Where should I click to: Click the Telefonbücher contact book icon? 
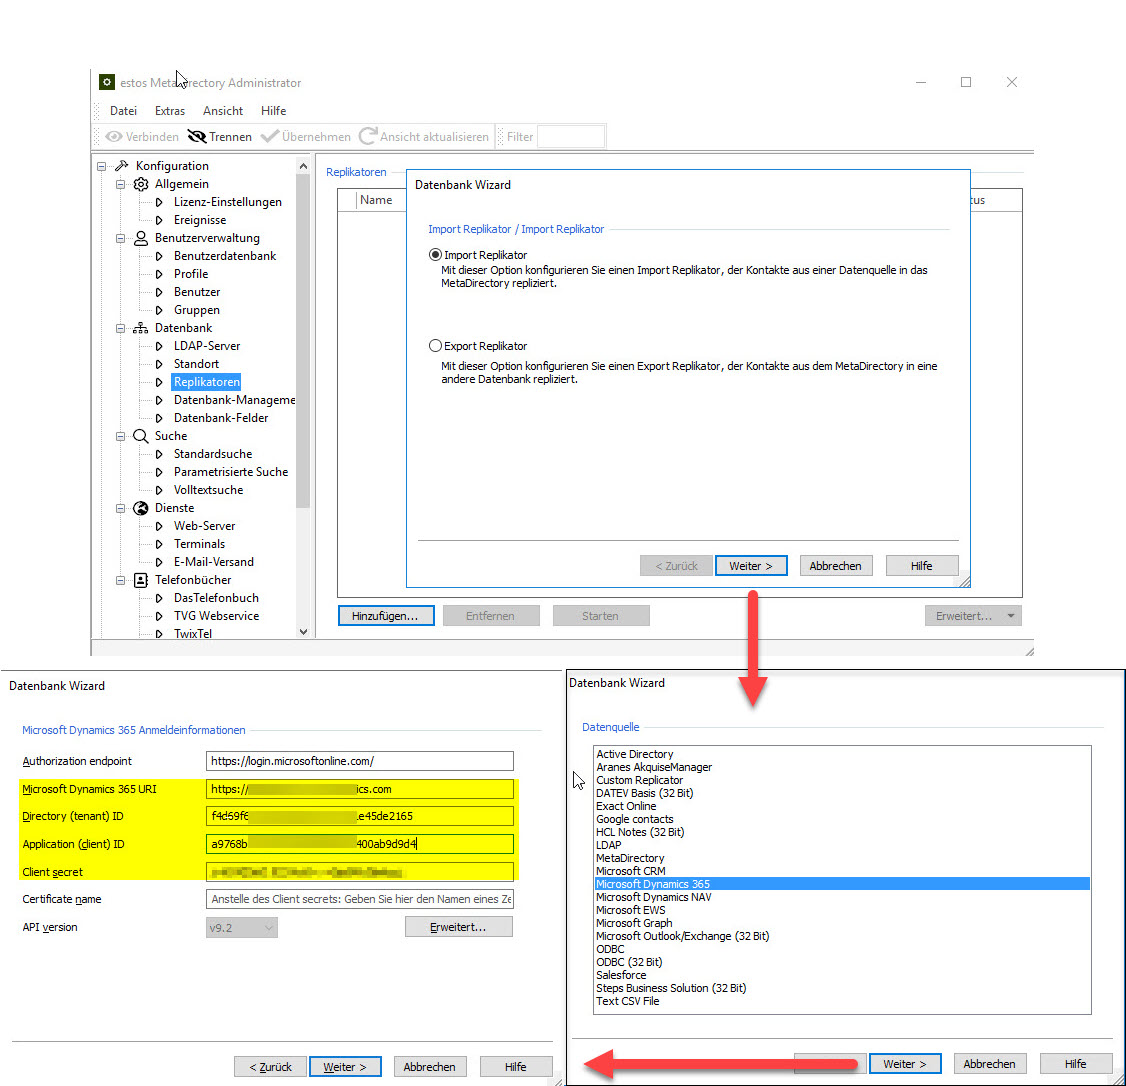point(141,580)
